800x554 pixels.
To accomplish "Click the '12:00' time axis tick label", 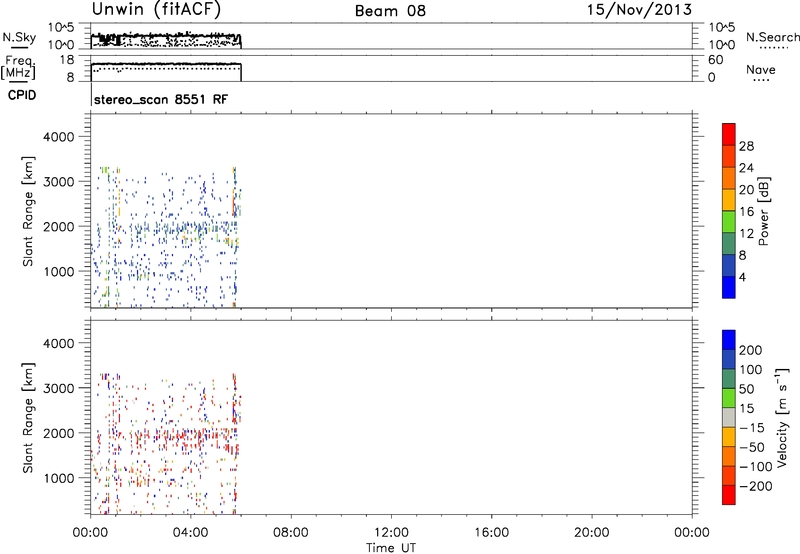I will (391, 533).
